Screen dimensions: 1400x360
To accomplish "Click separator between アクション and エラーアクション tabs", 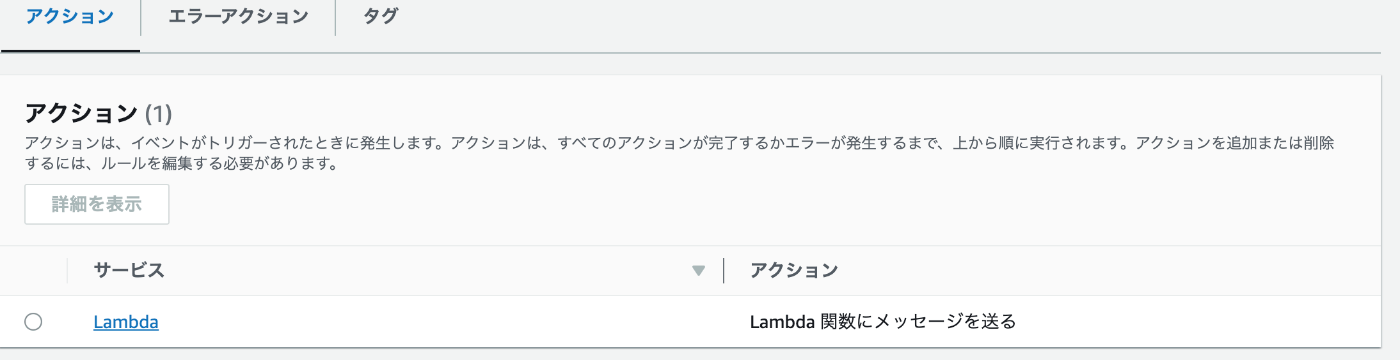I will [141, 18].
